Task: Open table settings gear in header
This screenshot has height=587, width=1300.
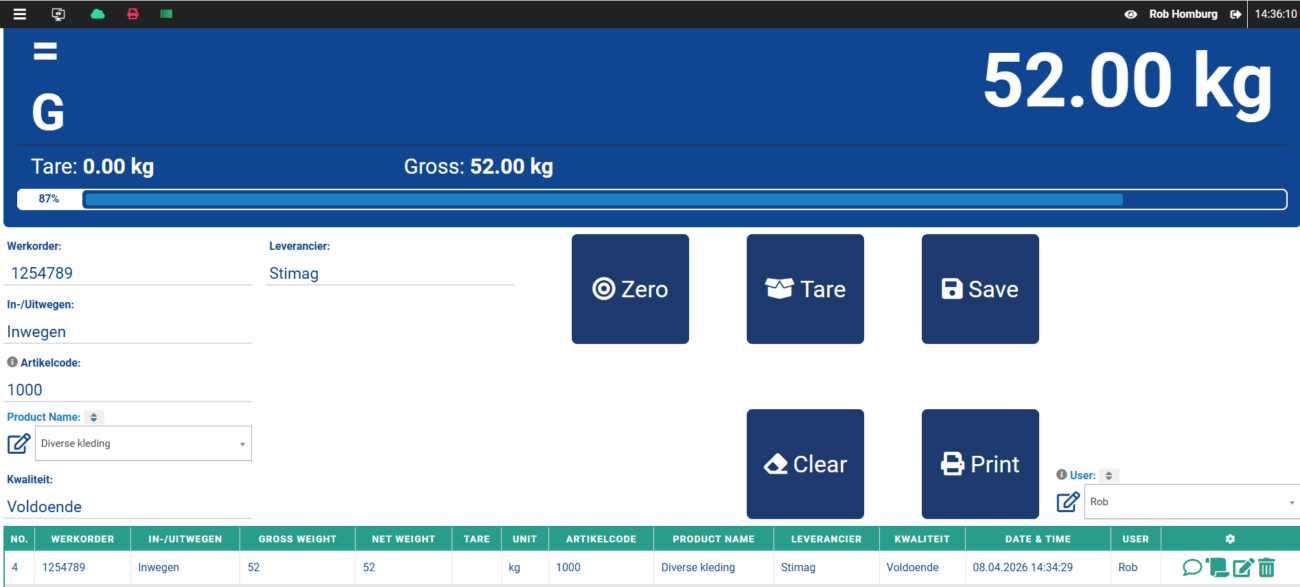Action: pyautogui.click(x=1230, y=539)
